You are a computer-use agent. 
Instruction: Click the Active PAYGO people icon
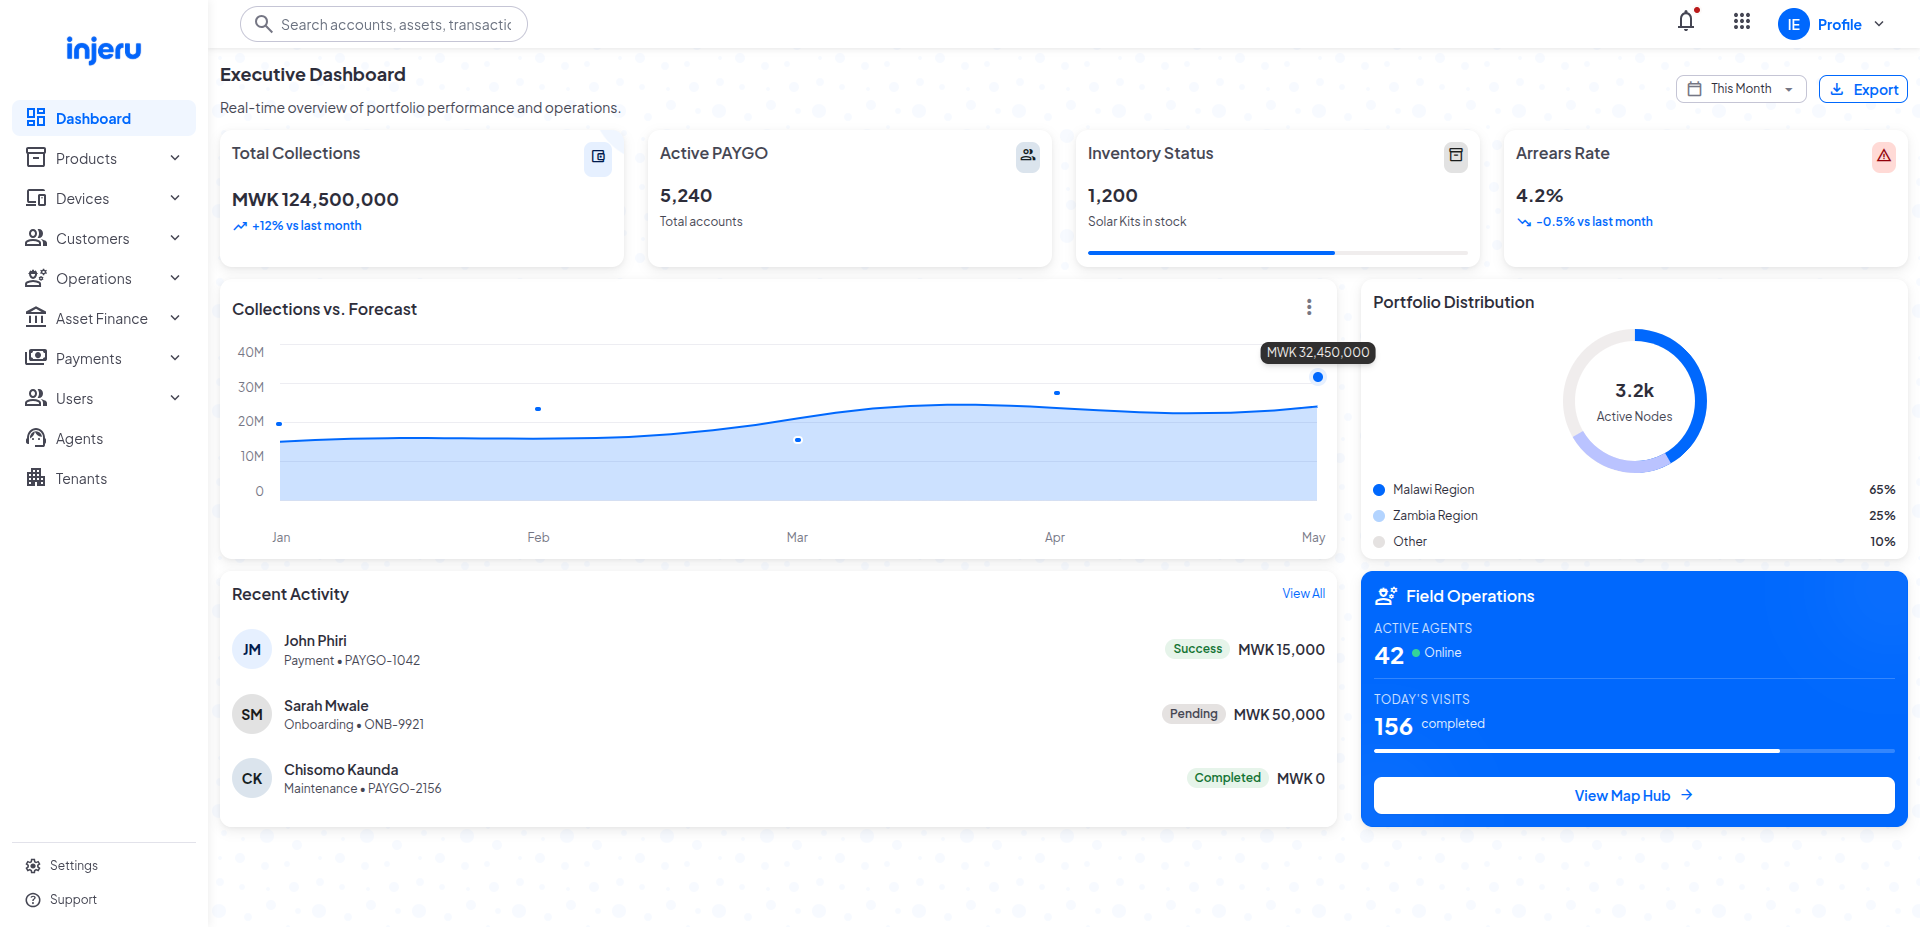pyautogui.click(x=1027, y=156)
